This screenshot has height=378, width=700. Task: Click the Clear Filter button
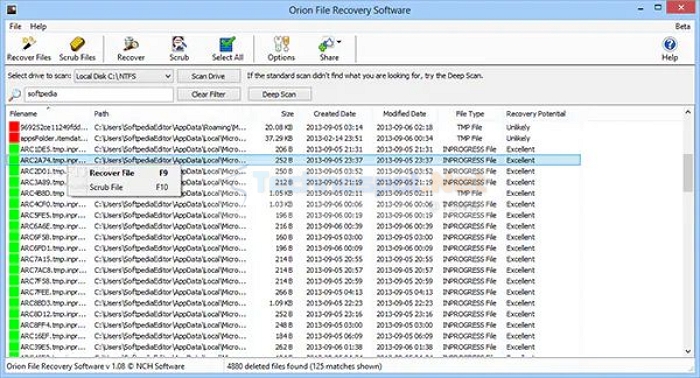208,94
